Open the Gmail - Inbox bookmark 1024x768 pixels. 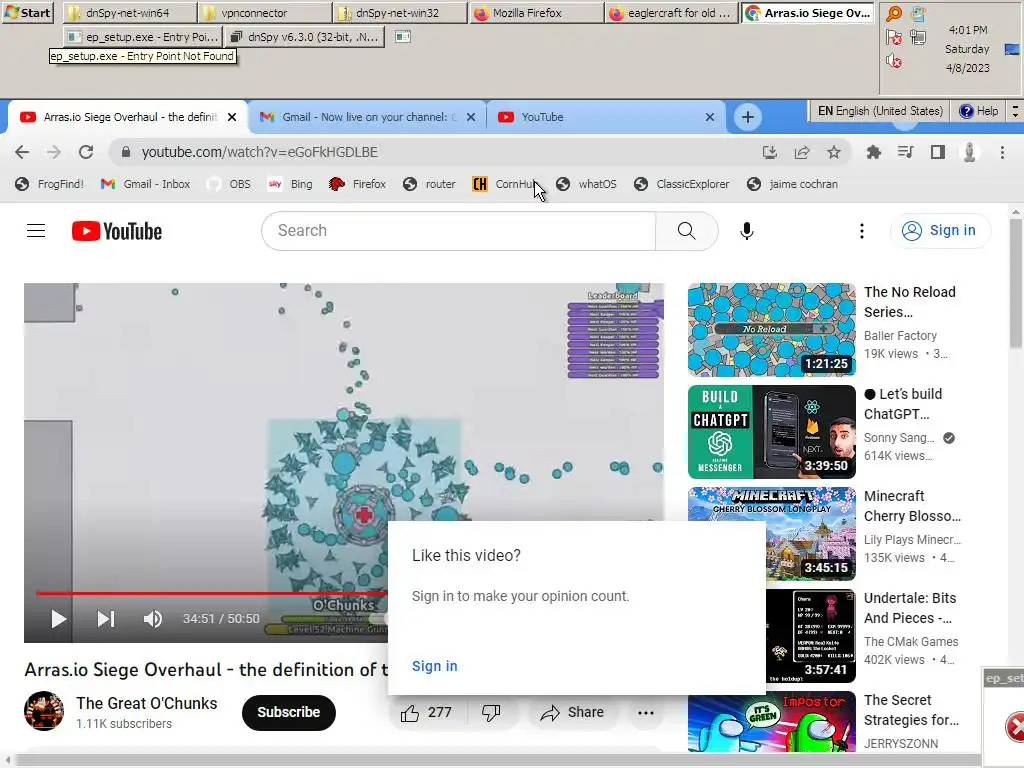145,184
